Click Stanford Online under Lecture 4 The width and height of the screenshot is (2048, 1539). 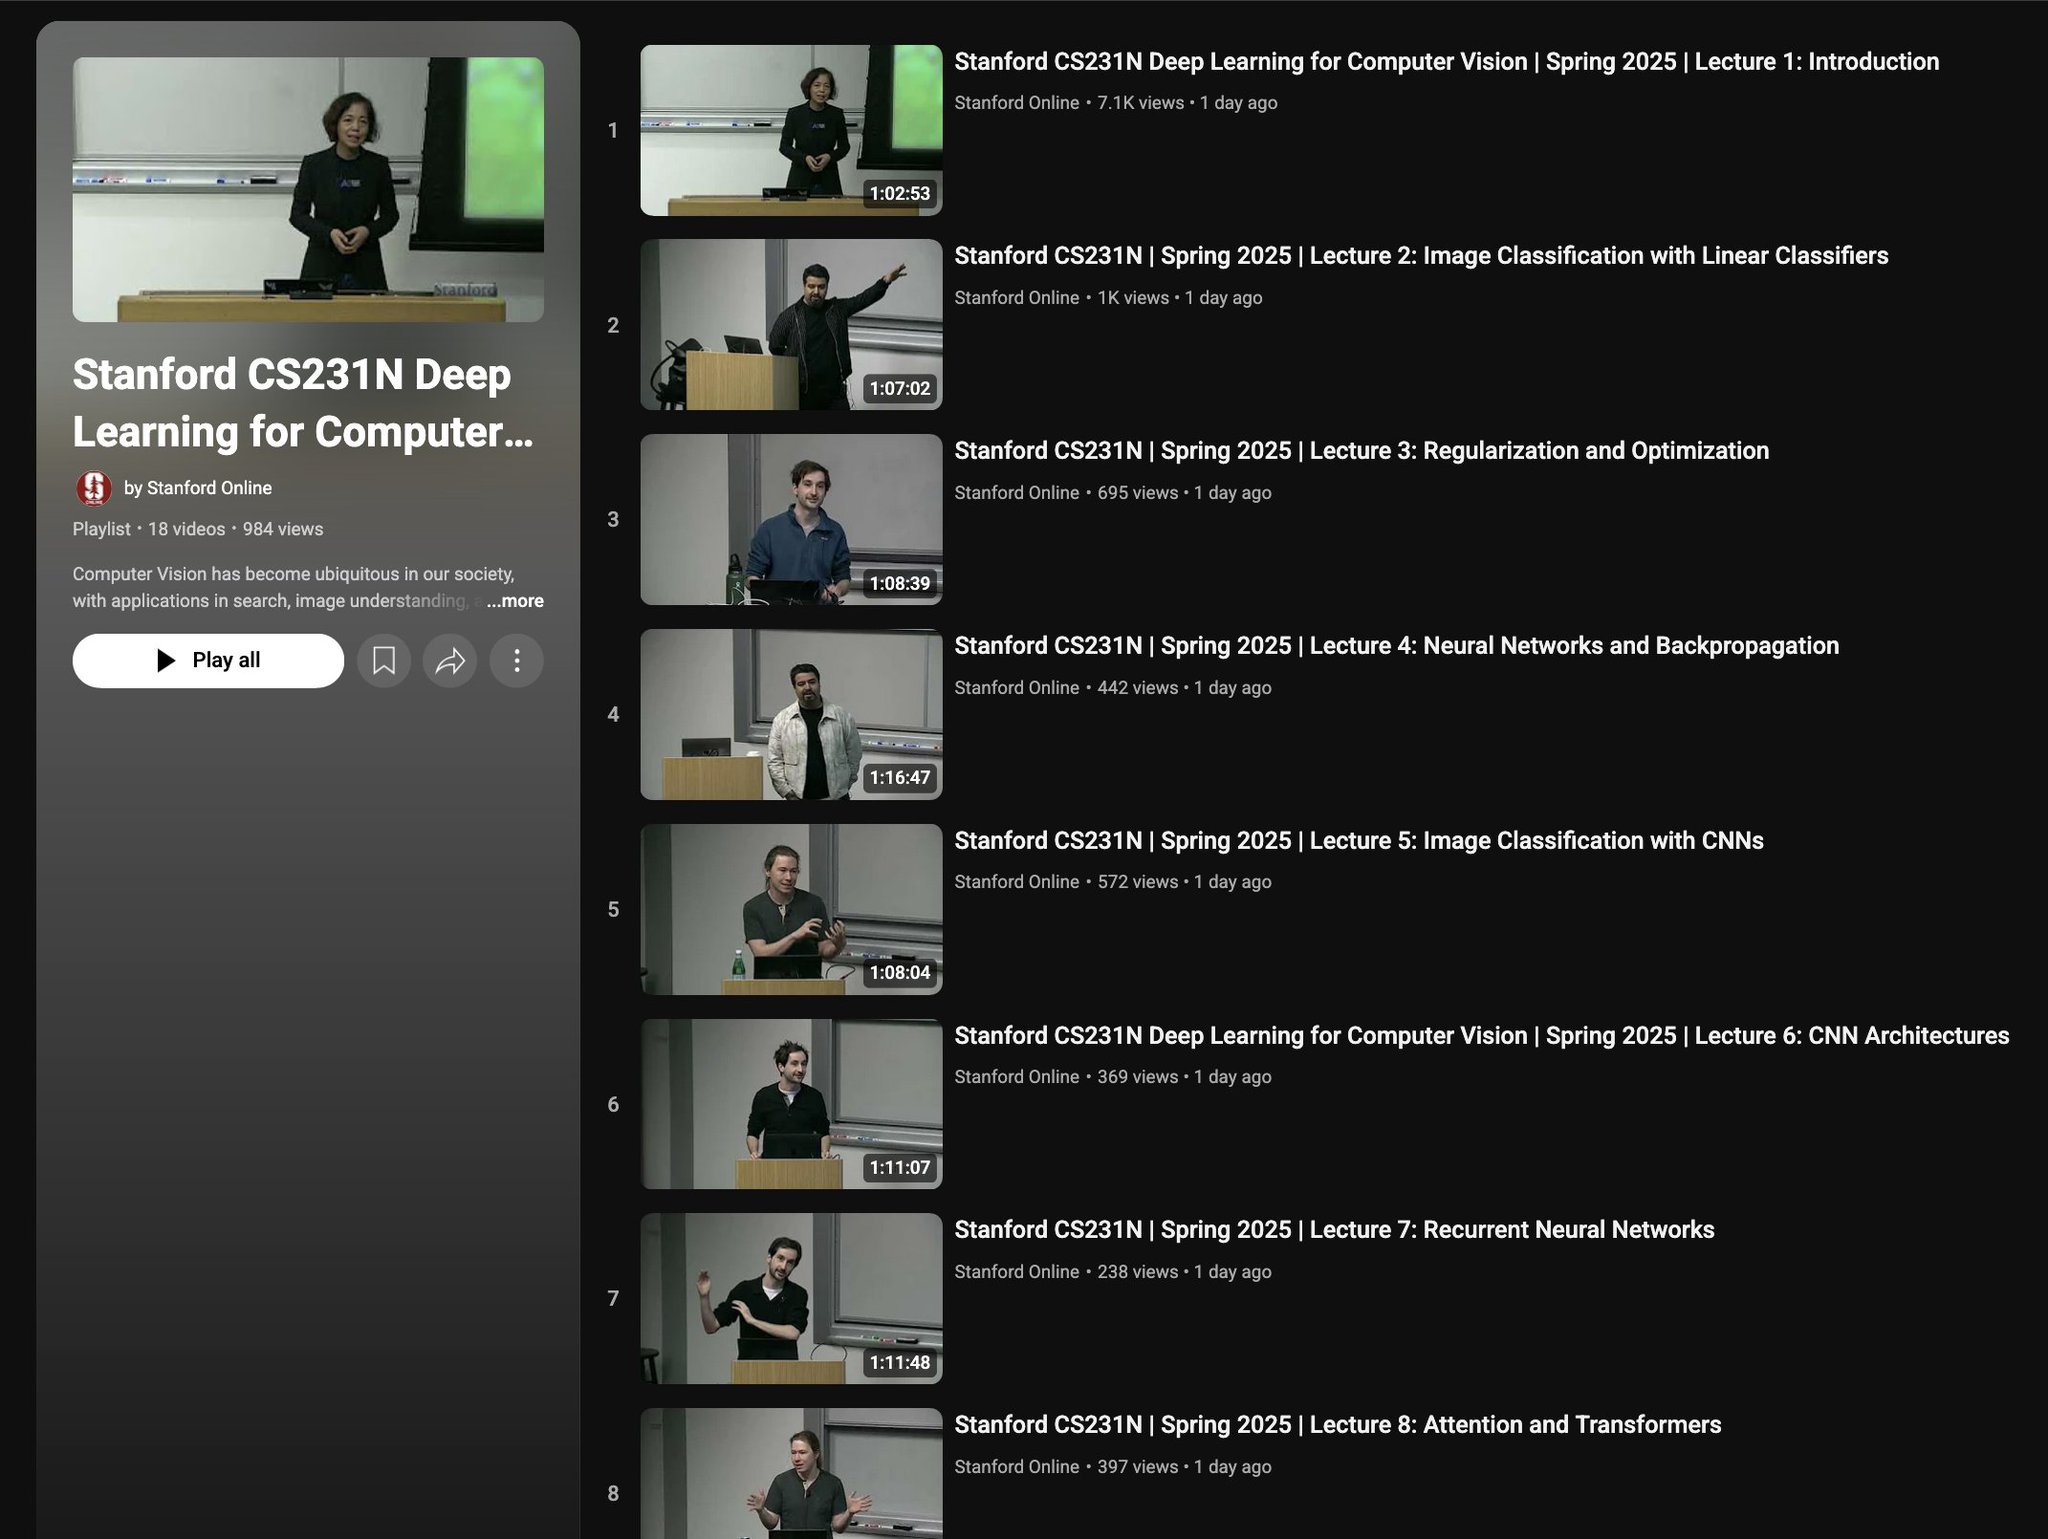(1016, 688)
